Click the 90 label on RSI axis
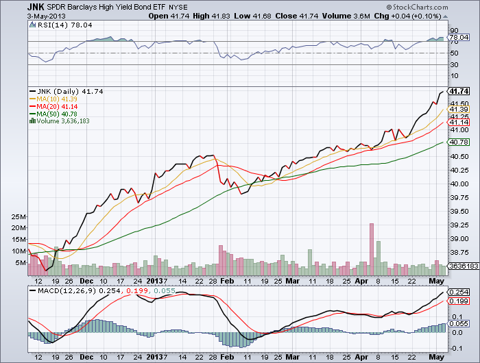The height and width of the screenshot is (363, 480). point(454,30)
